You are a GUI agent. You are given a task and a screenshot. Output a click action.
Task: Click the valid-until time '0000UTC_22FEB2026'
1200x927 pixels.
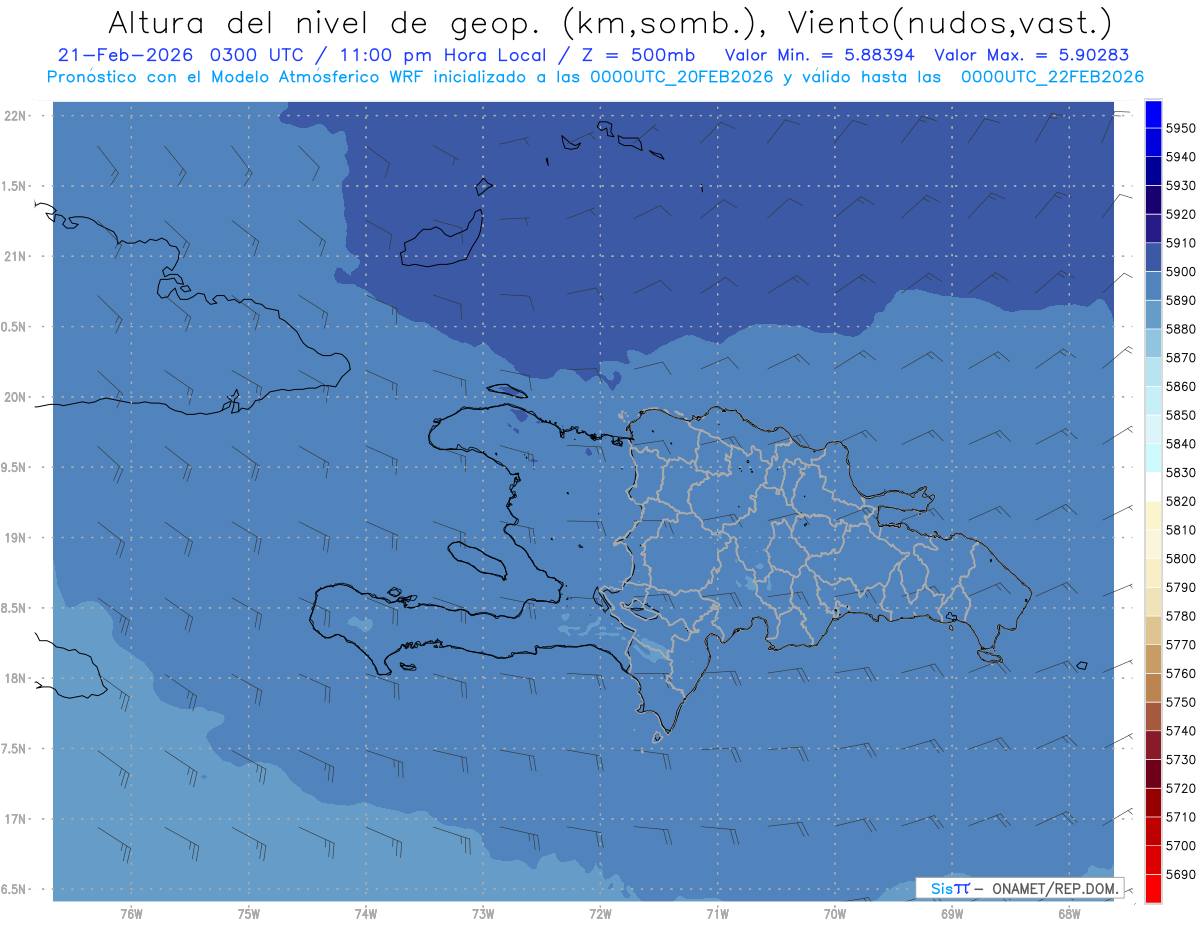point(1052,76)
